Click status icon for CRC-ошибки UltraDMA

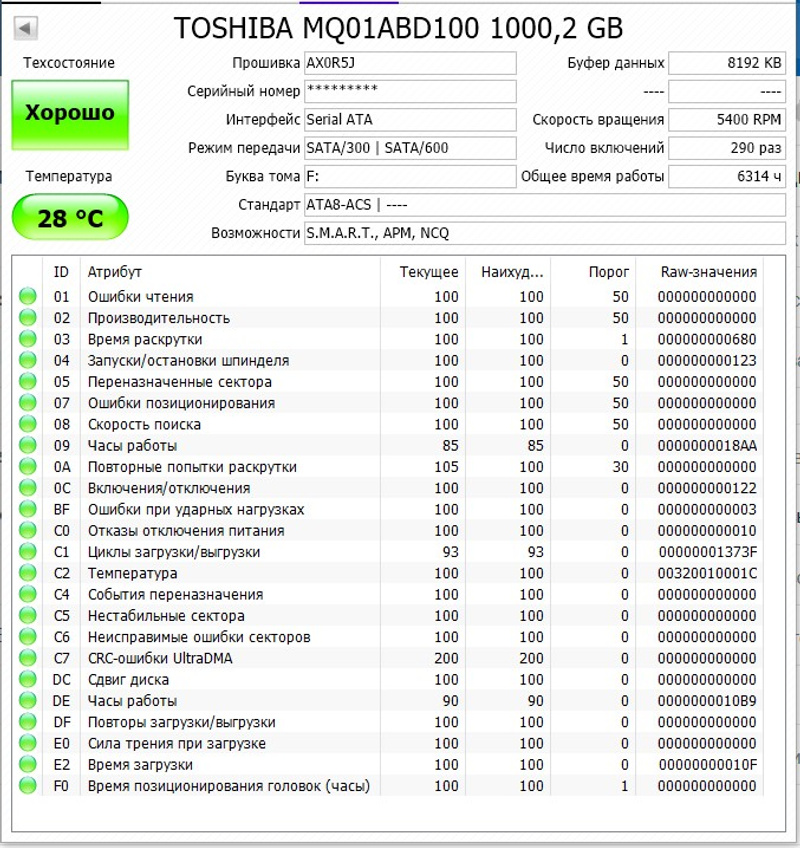point(27,659)
